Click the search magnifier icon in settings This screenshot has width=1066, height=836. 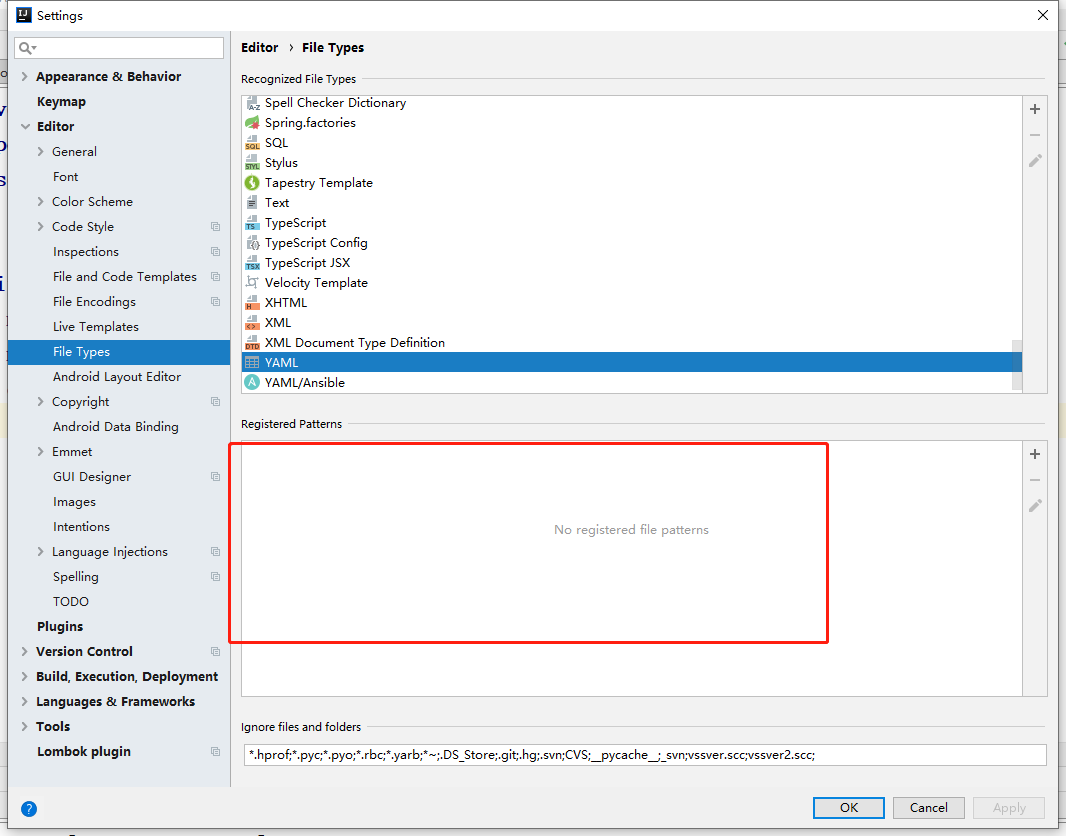click(27, 48)
